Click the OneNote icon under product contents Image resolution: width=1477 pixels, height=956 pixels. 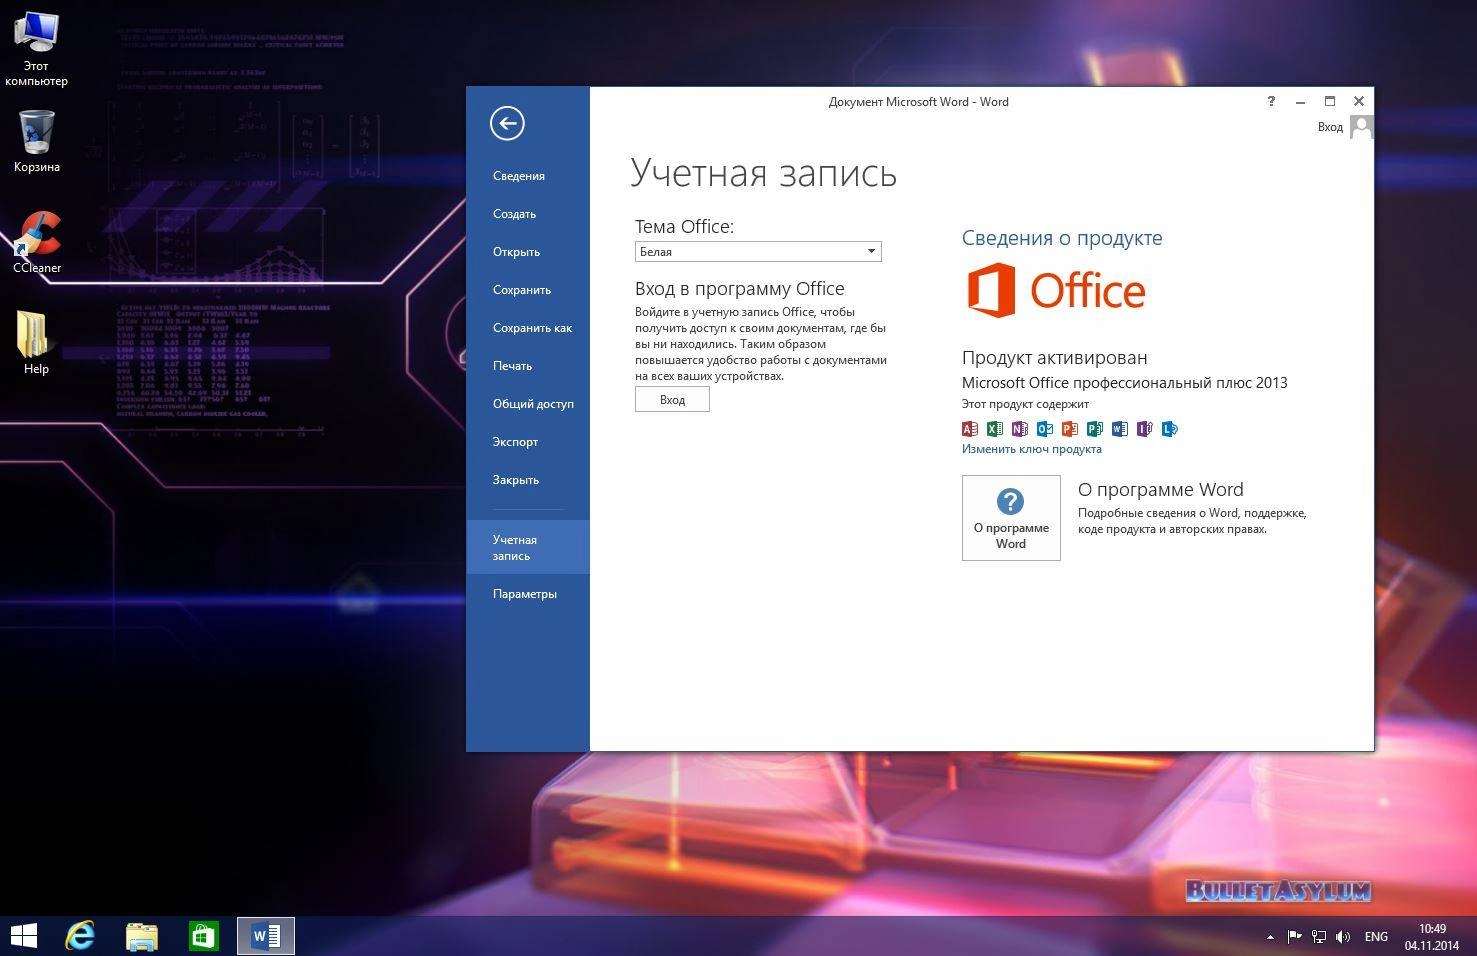[x=1020, y=429]
